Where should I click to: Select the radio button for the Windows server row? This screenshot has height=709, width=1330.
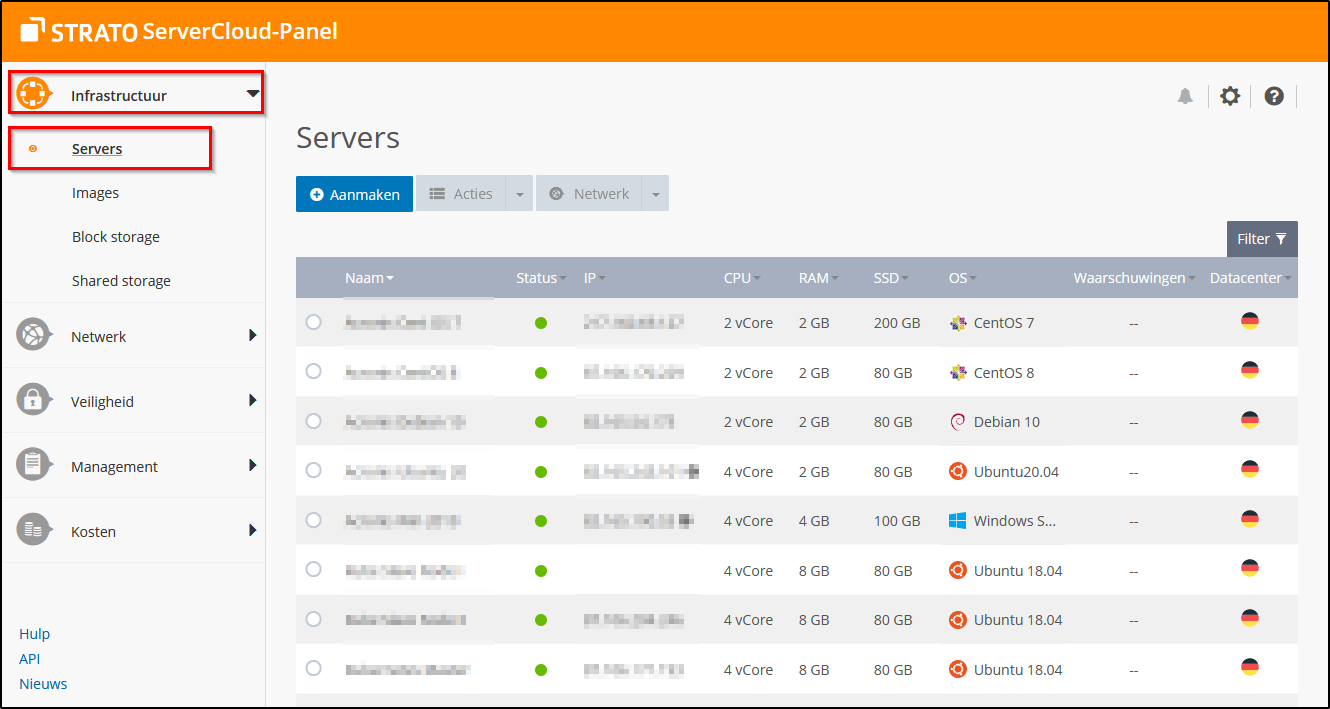(313, 521)
